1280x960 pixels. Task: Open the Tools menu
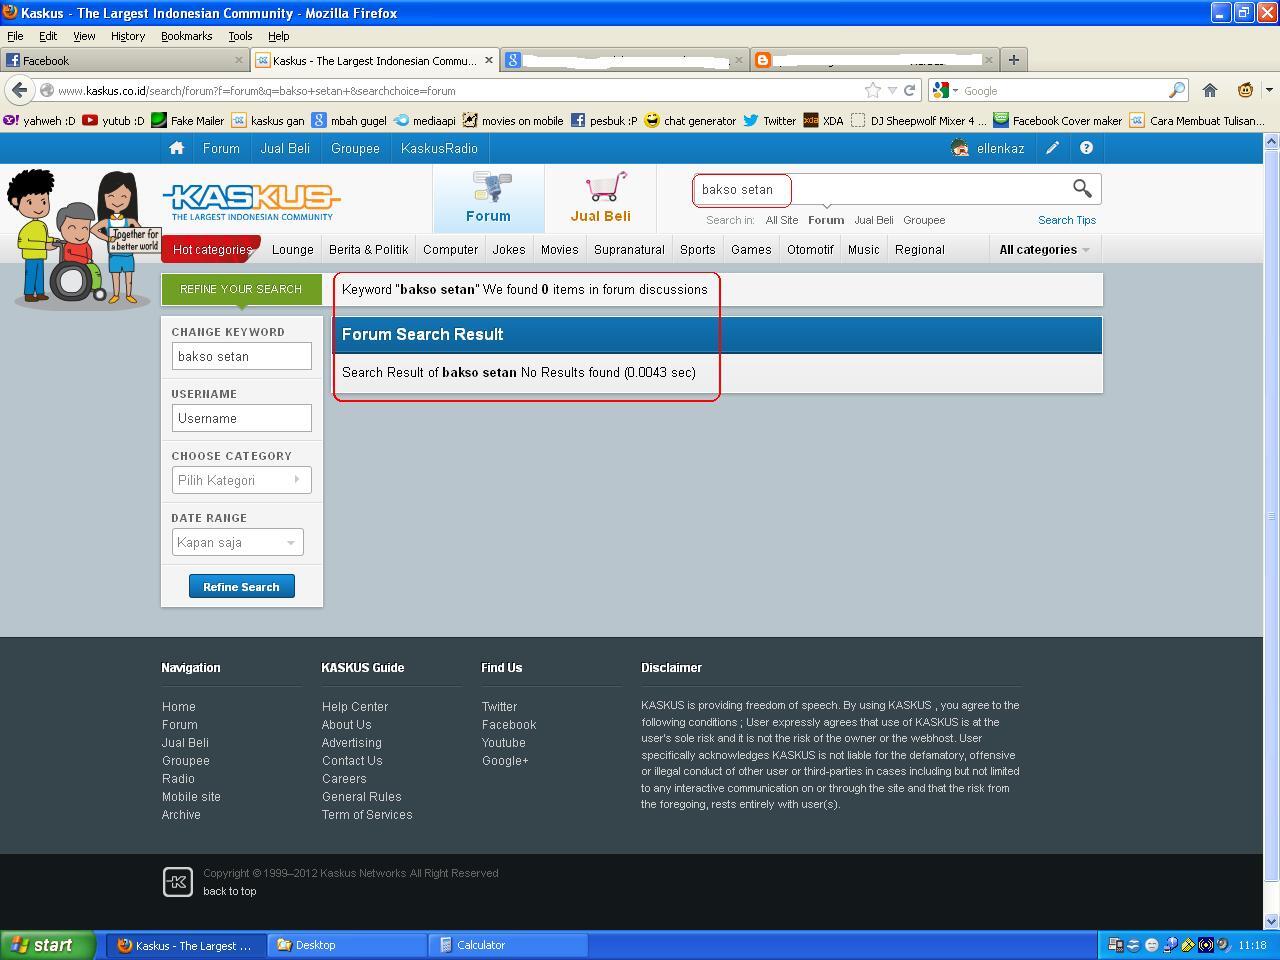240,36
